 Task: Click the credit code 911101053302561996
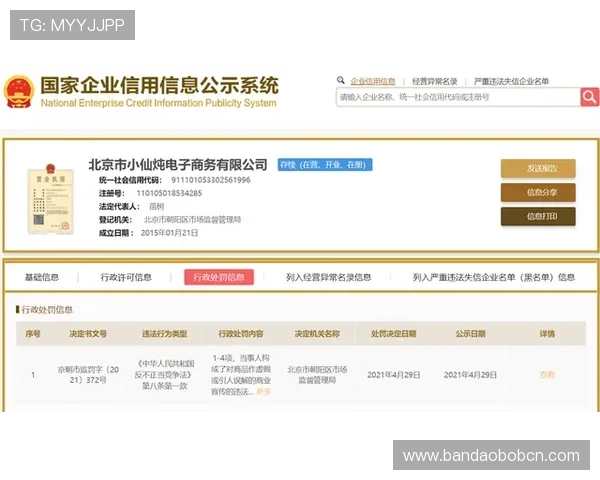coord(211,180)
